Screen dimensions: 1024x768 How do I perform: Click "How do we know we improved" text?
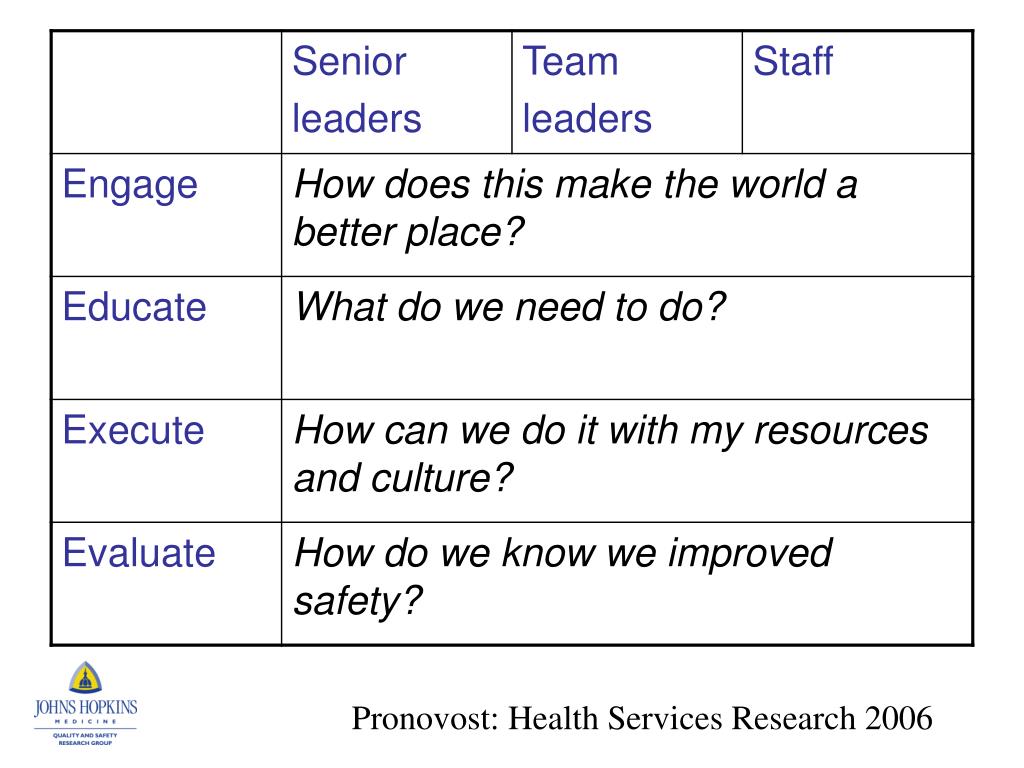click(563, 553)
